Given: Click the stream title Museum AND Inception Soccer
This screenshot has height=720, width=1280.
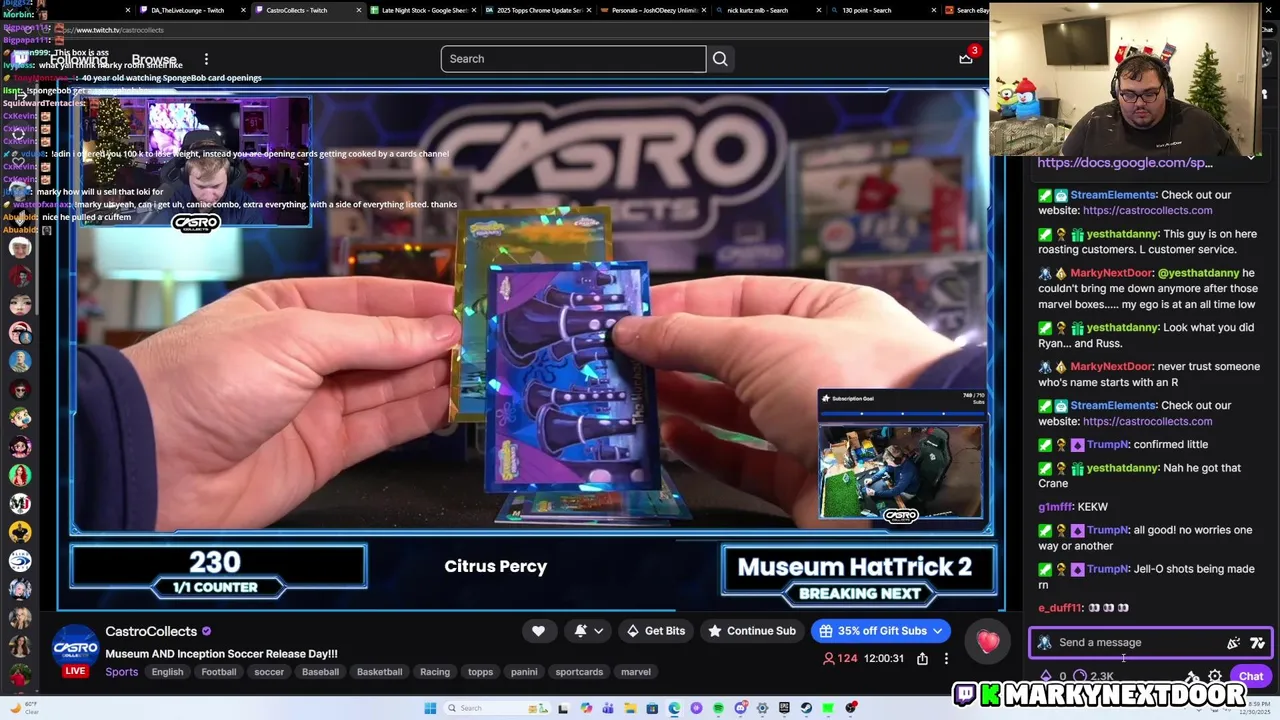Looking at the screenshot, I should click(221, 653).
